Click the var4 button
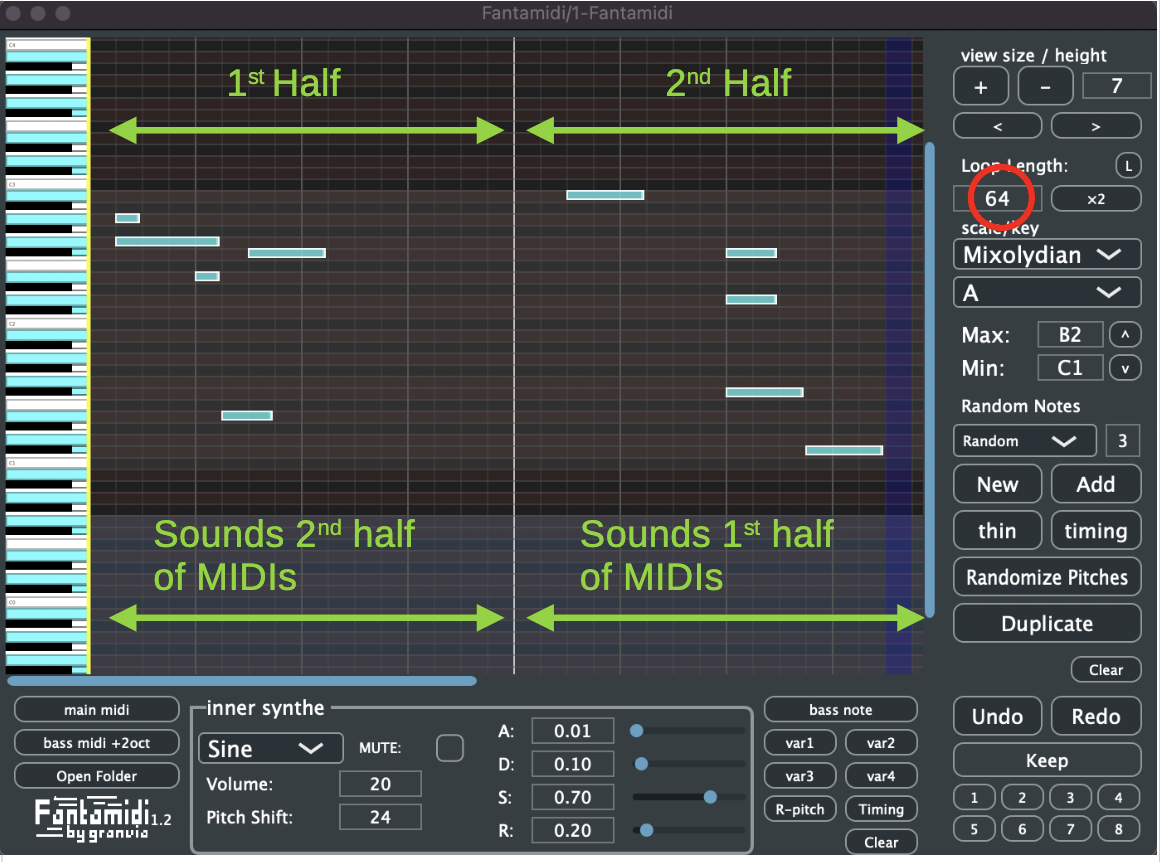Image resolution: width=1160 pixels, height=862 pixels. click(x=881, y=776)
